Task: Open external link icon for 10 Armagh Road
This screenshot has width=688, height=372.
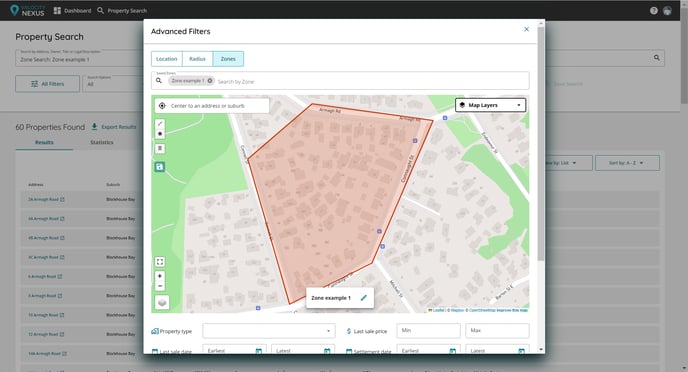Action: [62, 315]
